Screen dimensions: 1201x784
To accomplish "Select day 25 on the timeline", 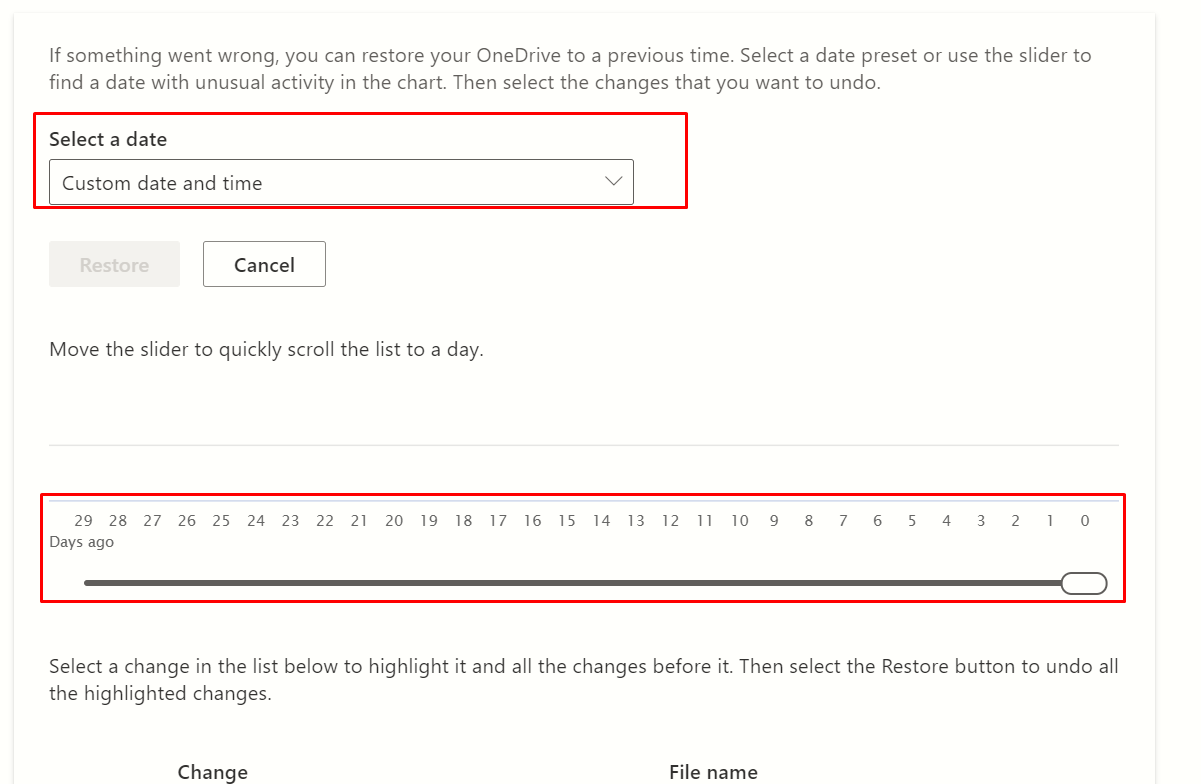I will pos(221,520).
